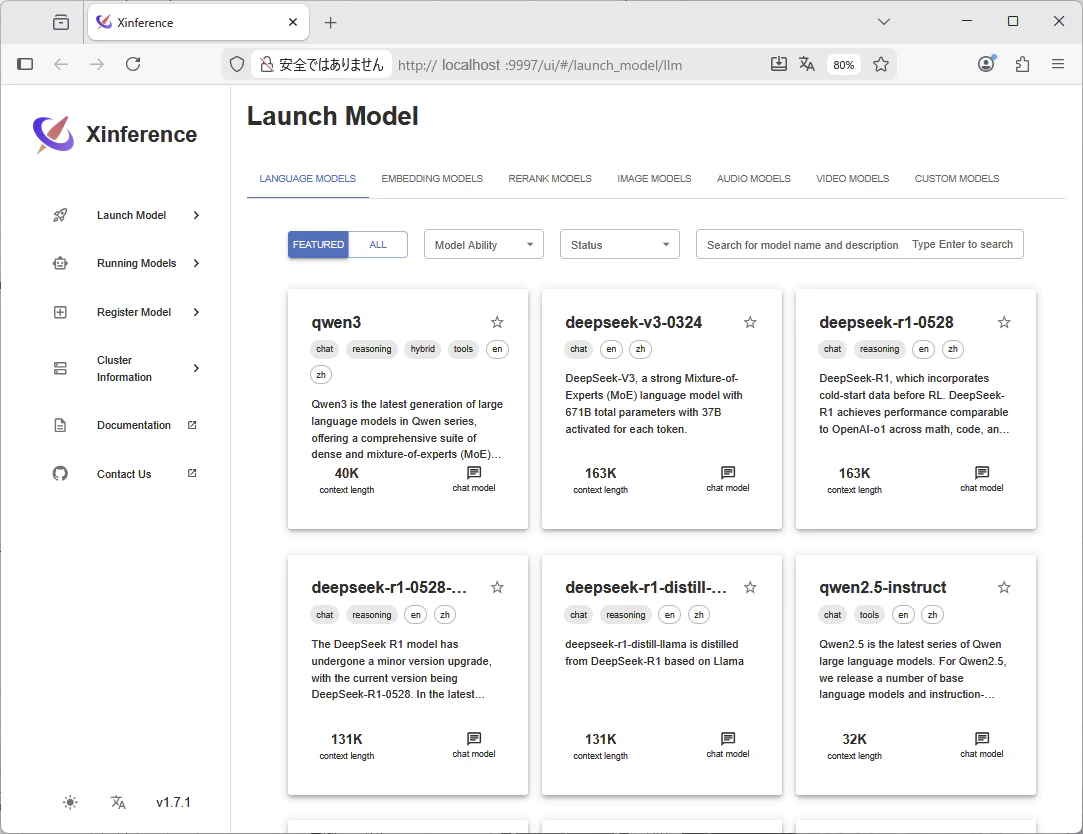Toggle the browser sidebar panel icon

[x=25, y=64]
